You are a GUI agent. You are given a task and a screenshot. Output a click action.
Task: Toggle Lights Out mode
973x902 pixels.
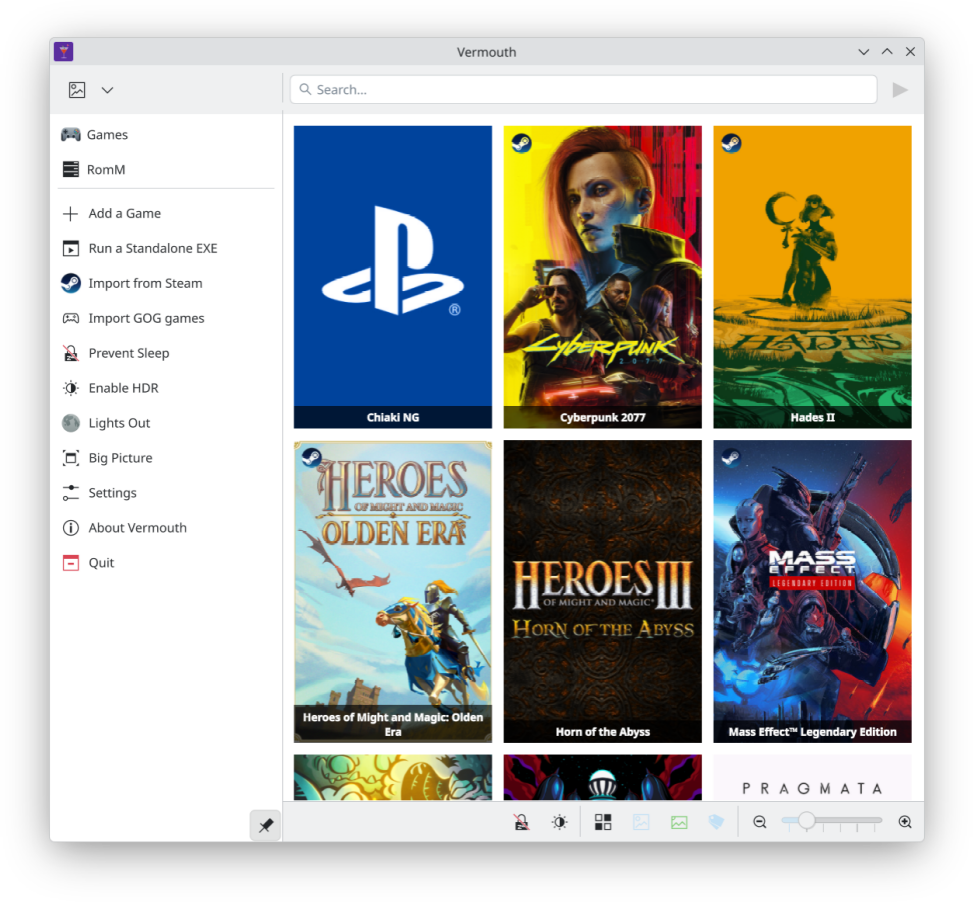coord(166,423)
